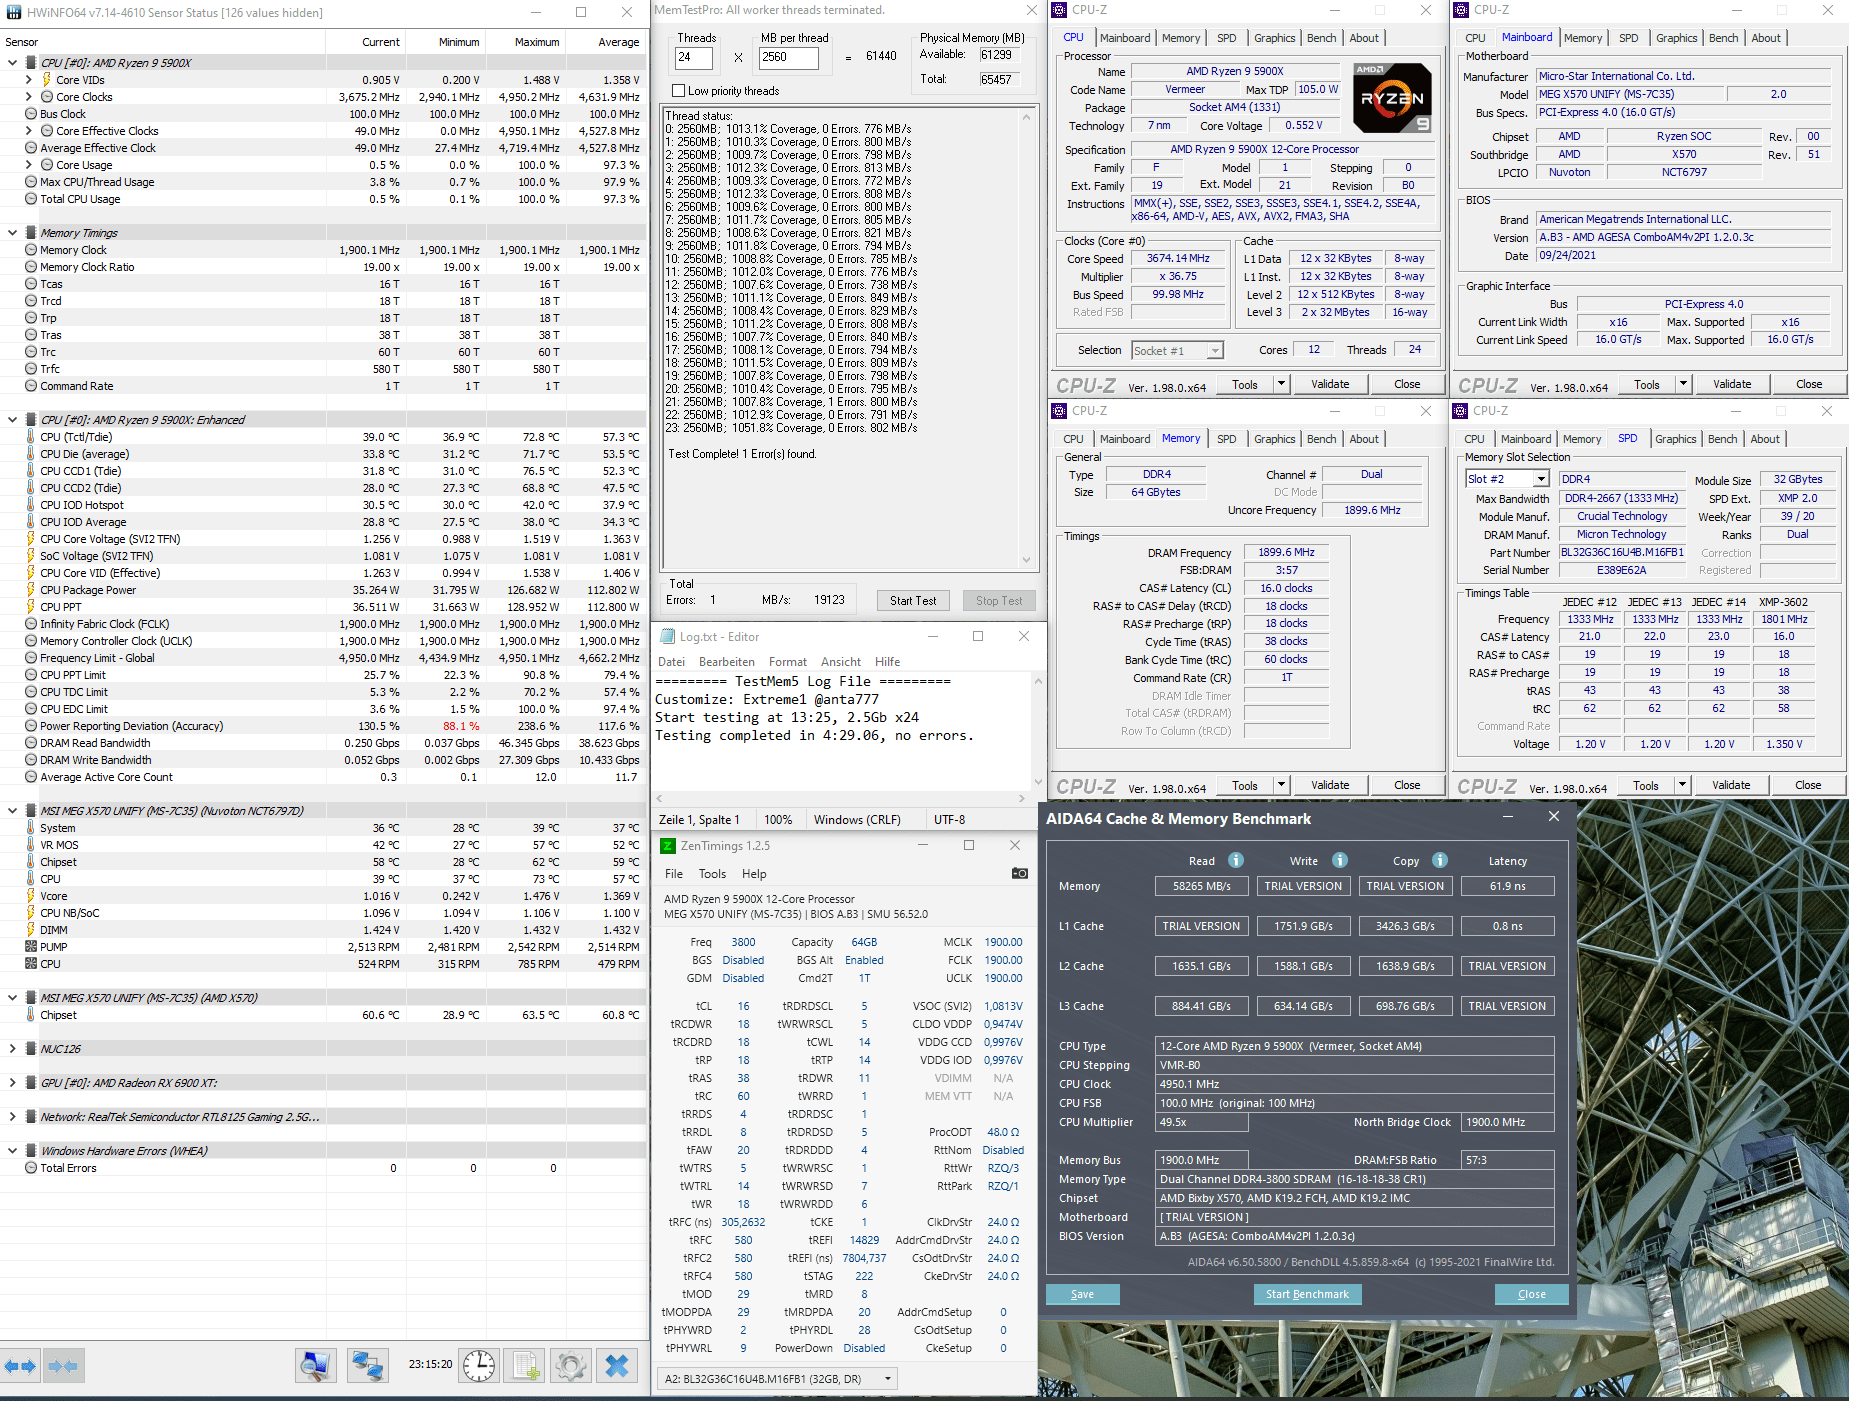Click the MemTestPro thread status vertical scrollbar
The height and width of the screenshot is (1401, 1849).
click(1025, 338)
